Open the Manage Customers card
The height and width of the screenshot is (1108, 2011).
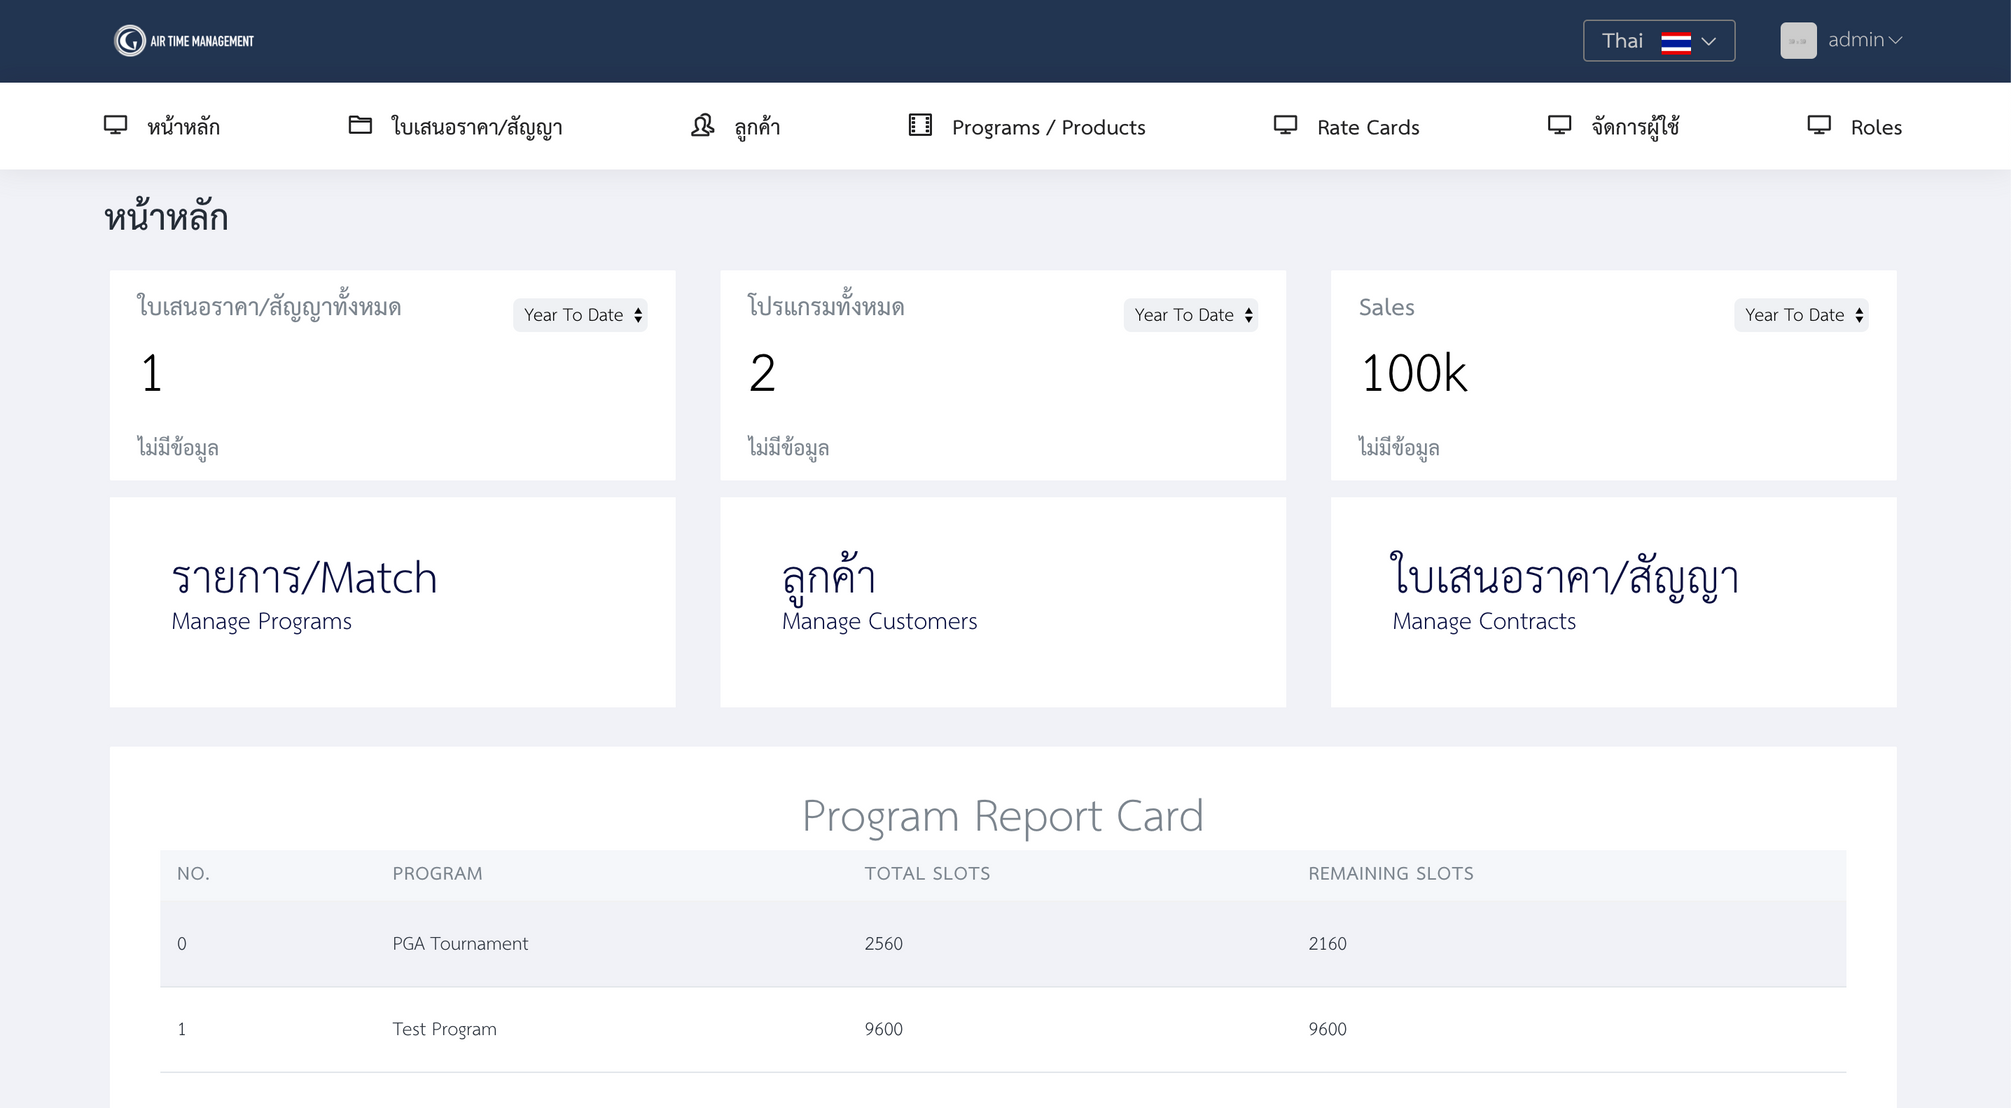[x=878, y=596]
